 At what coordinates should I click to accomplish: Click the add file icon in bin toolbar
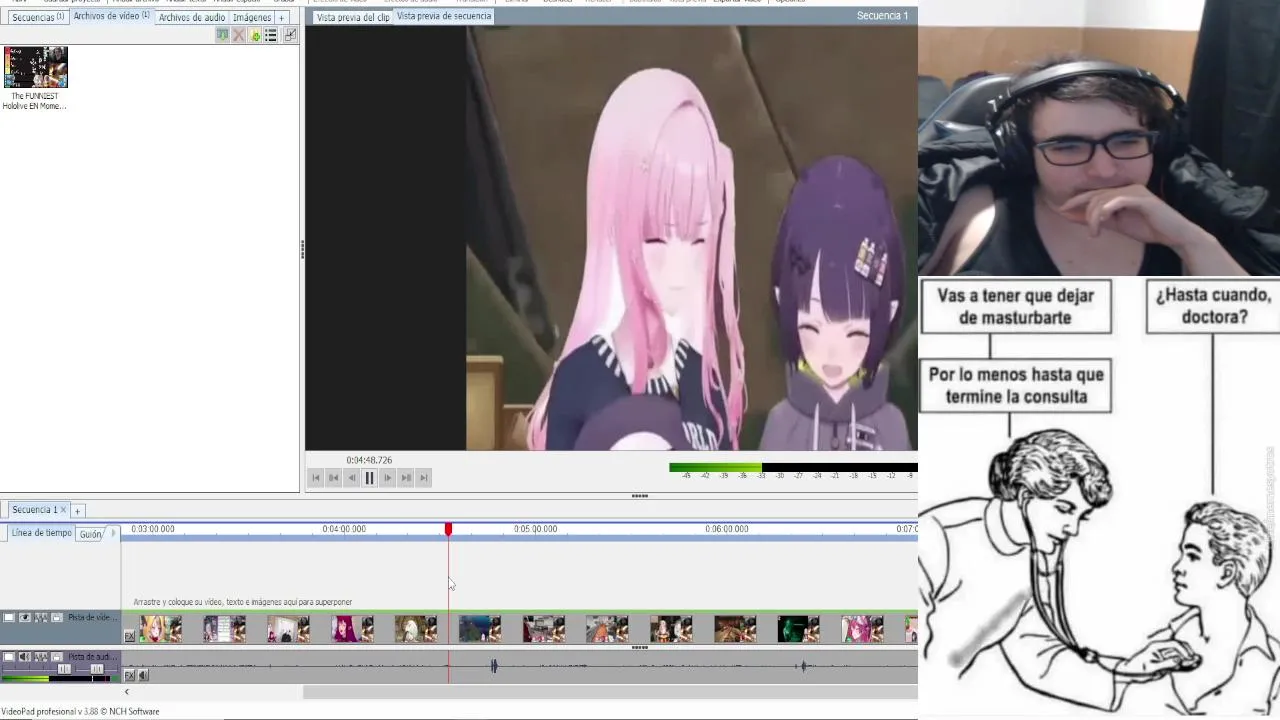(x=255, y=35)
